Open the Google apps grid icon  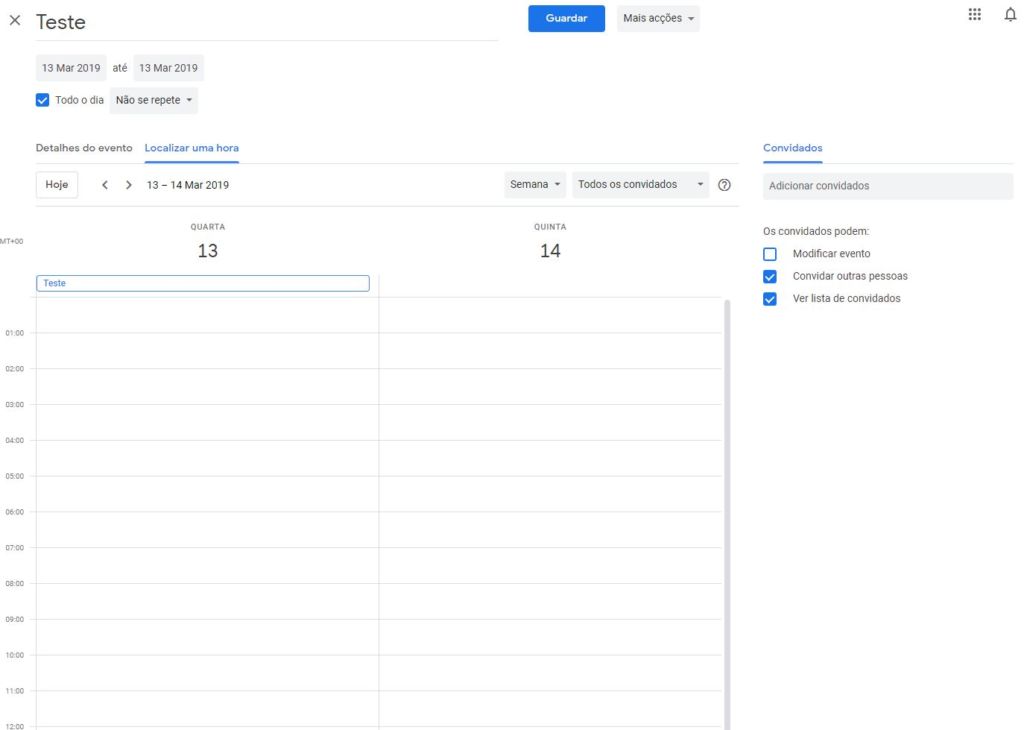coord(974,14)
